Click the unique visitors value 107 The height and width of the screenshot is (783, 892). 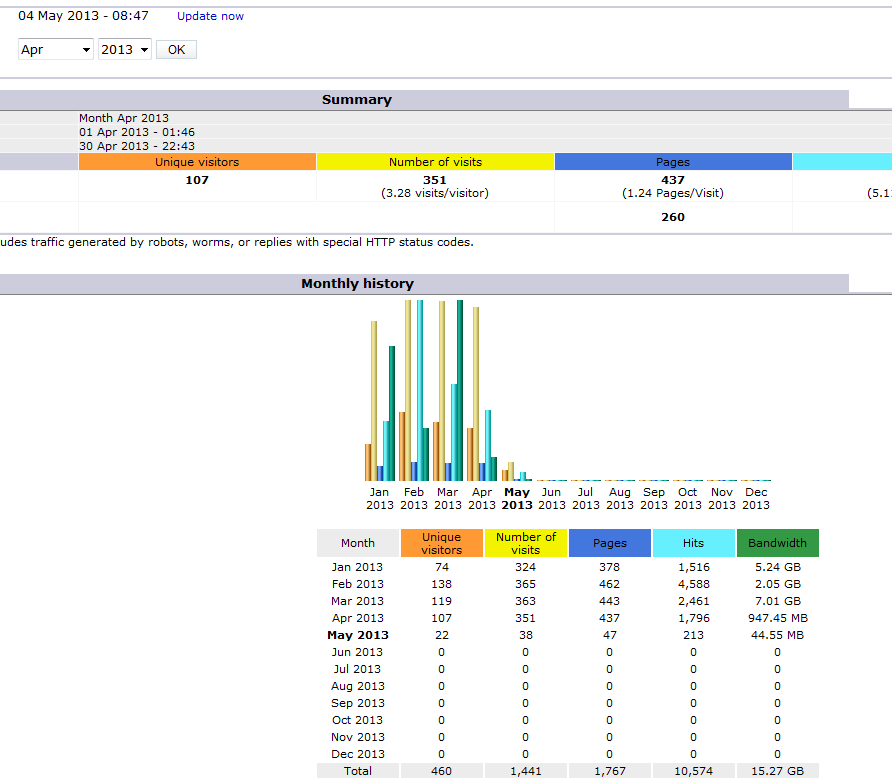pos(197,180)
